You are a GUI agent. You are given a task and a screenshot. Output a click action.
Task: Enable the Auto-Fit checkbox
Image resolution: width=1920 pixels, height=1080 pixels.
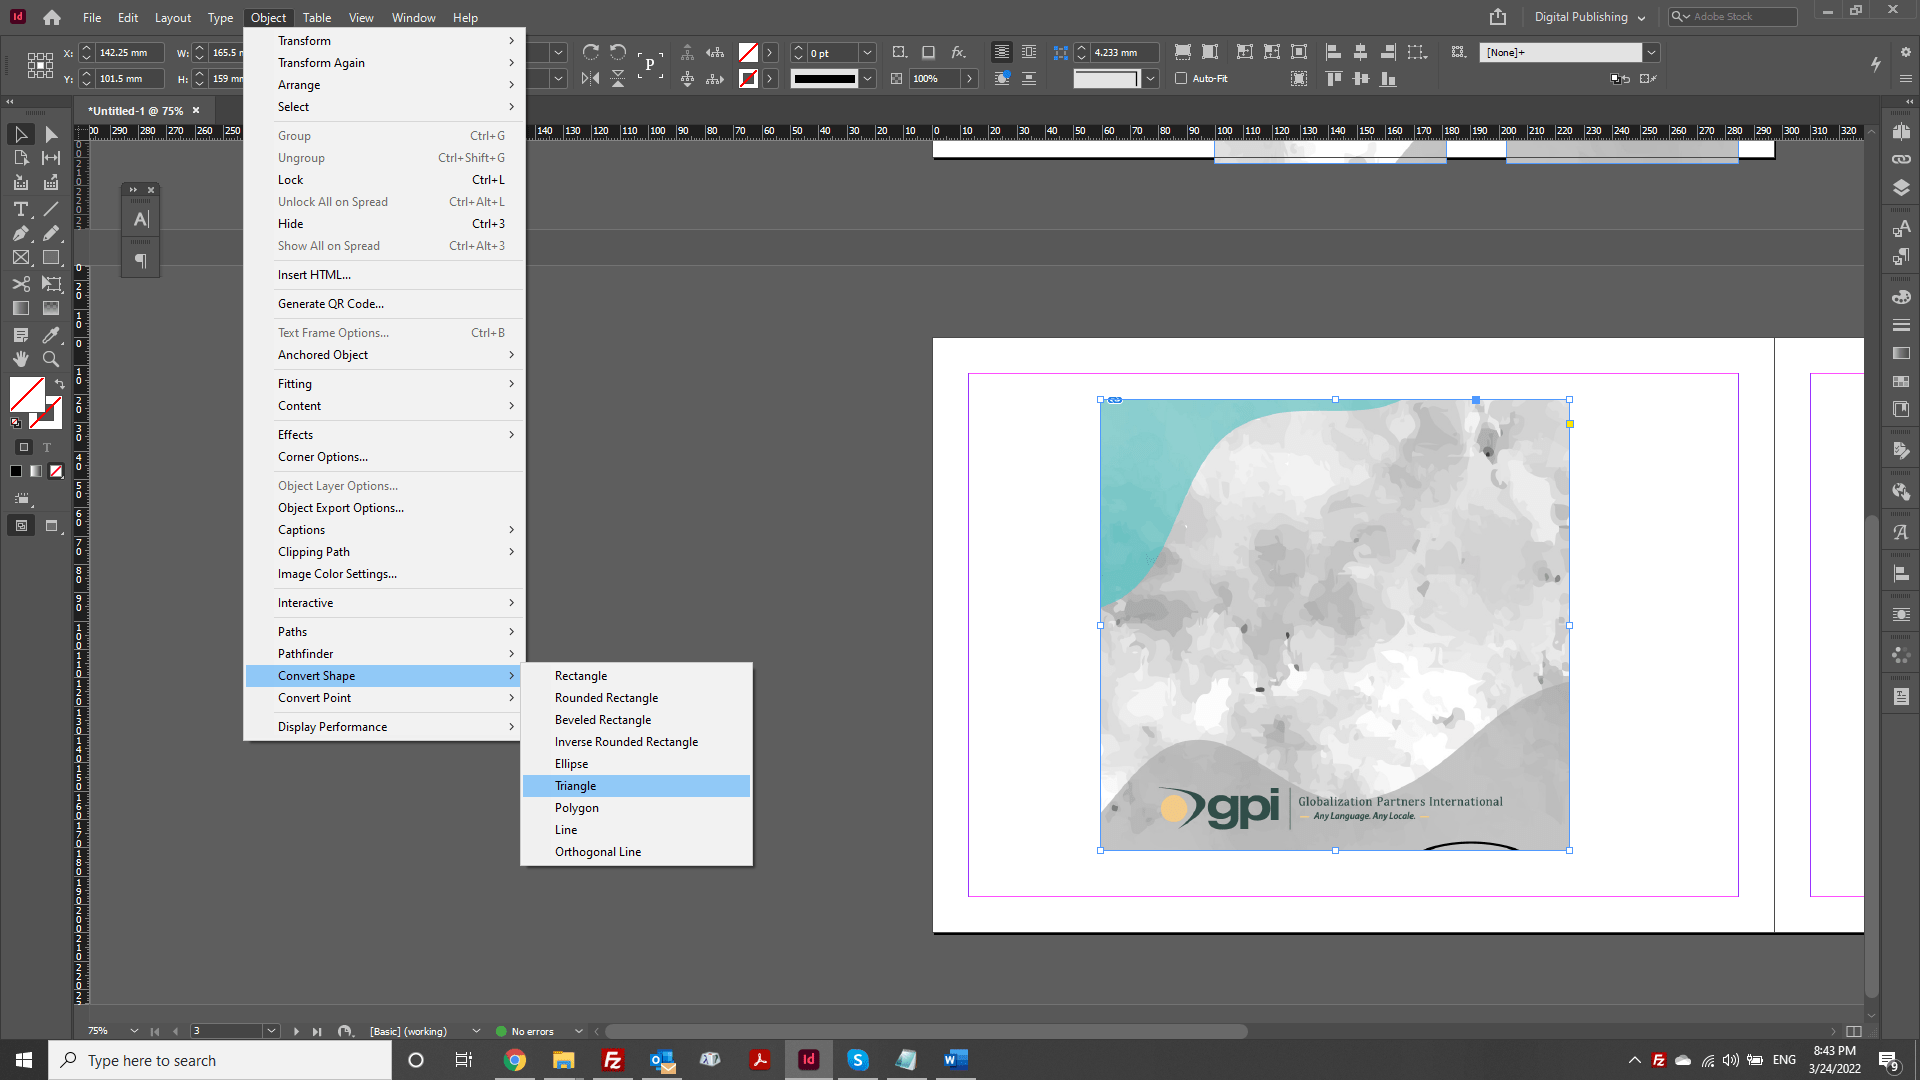pyautogui.click(x=1182, y=78)
